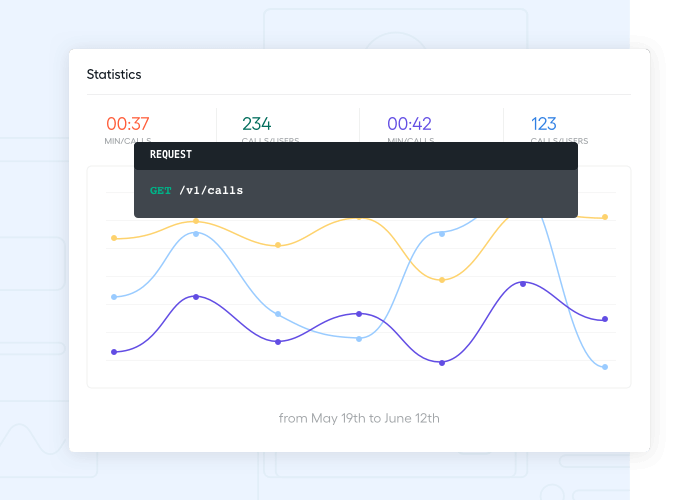
Task: Click the May 19th to June 12th date range
Action: pyautogui.click(x=359, y=418)
